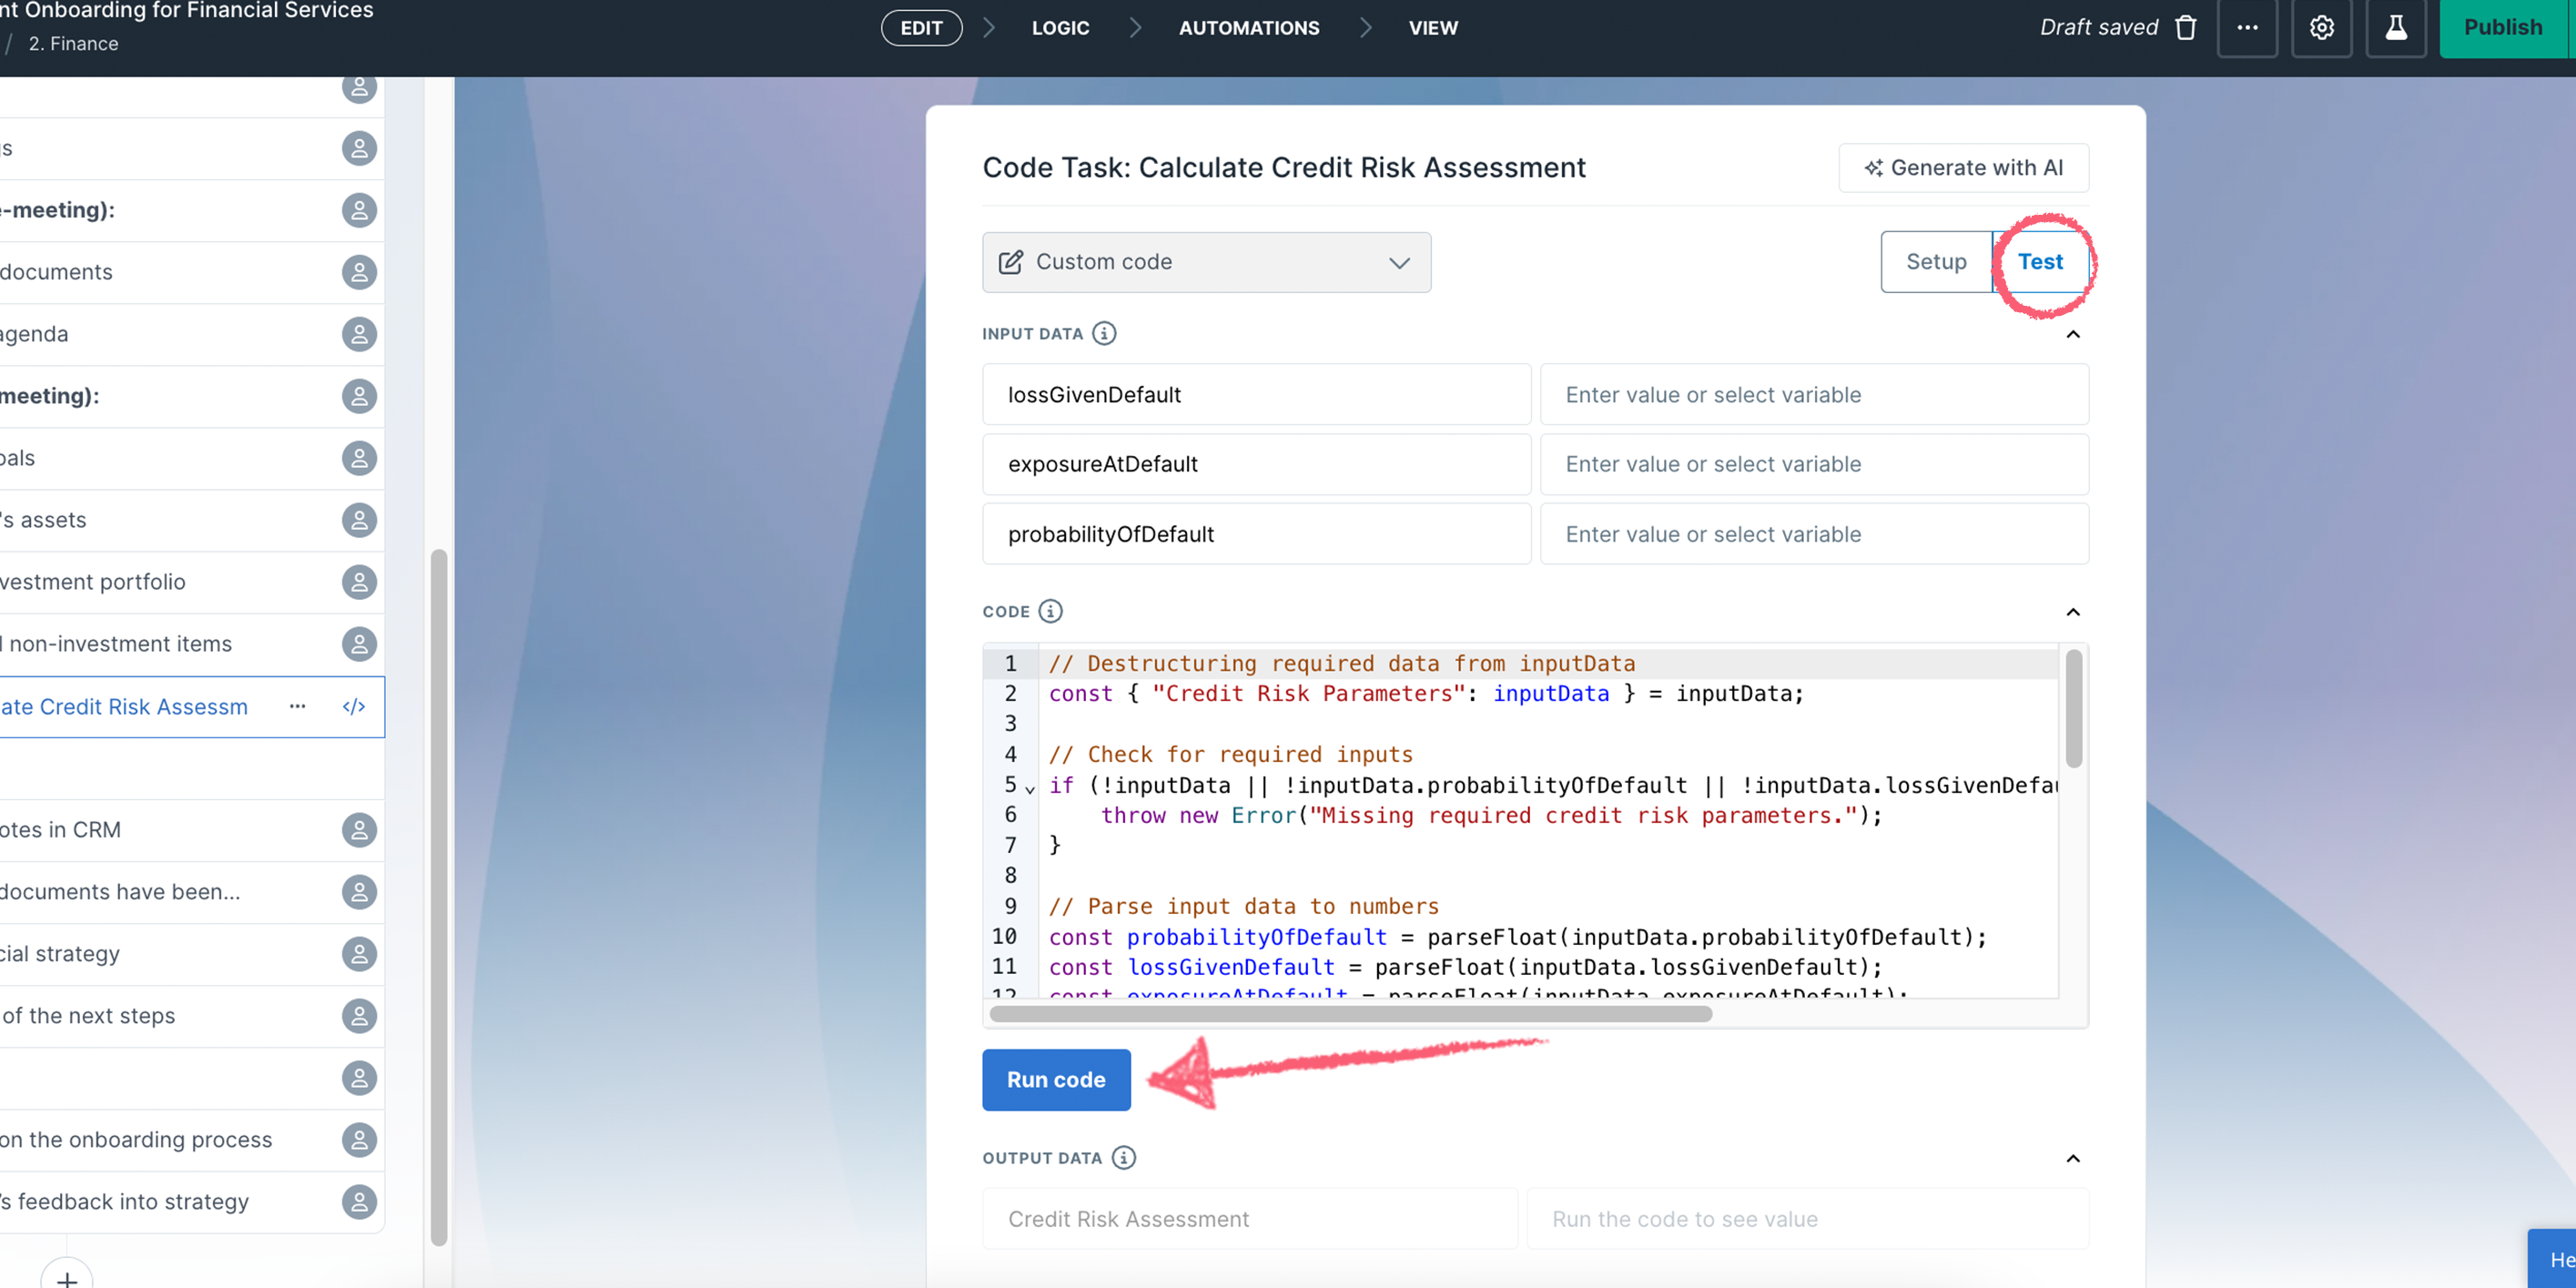Select the otes in CRM task
2576x1288 pixels.
(x=192, y=830)
